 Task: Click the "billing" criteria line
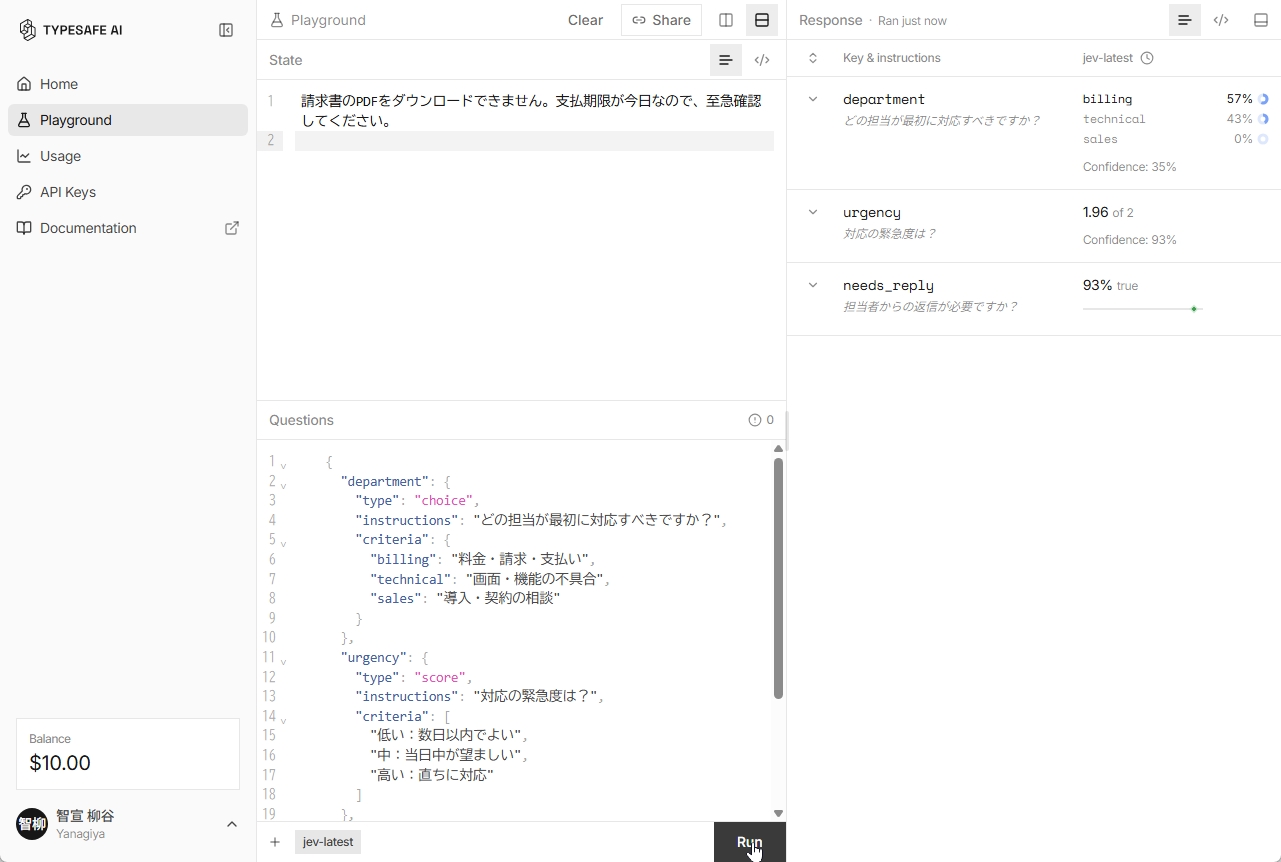(x=482, y=559)
